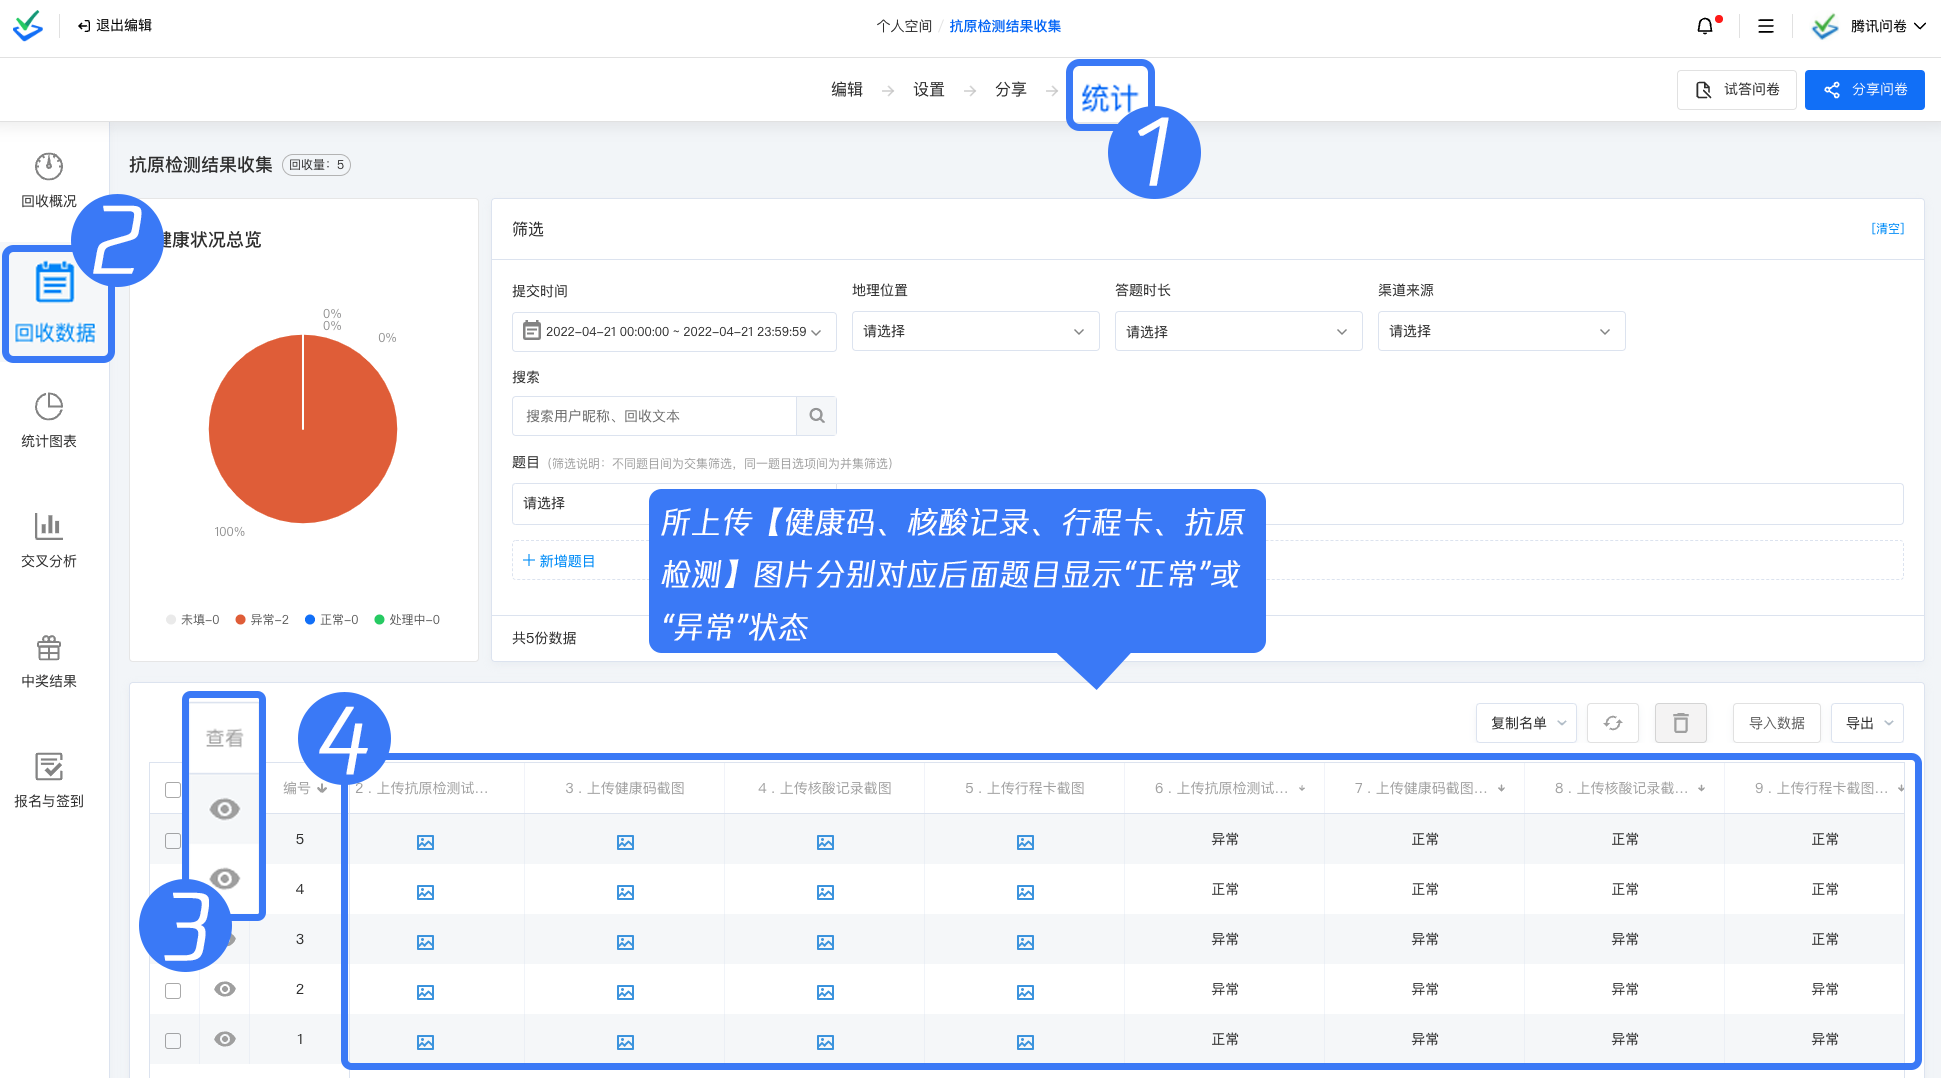The height and width of the screenshot is (1078, 1941).
Task: Toggle 未填 legend item in pie chart
Action: click(192, 620)
